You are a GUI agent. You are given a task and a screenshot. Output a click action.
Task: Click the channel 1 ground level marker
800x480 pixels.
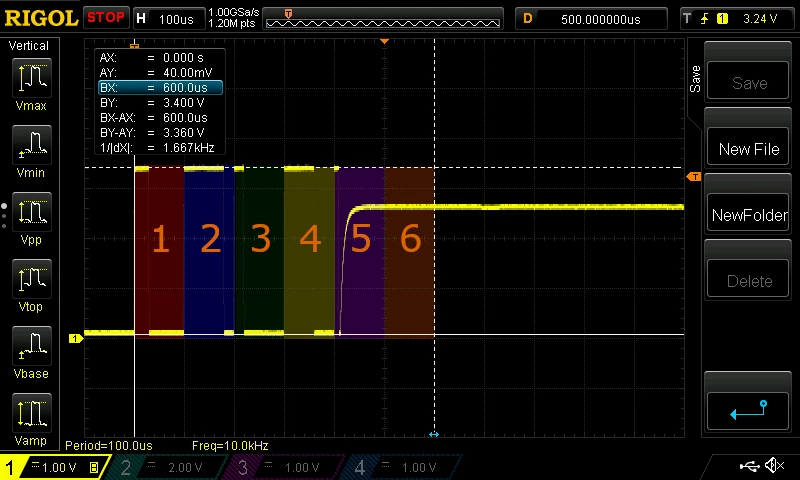tap(76, 338)
